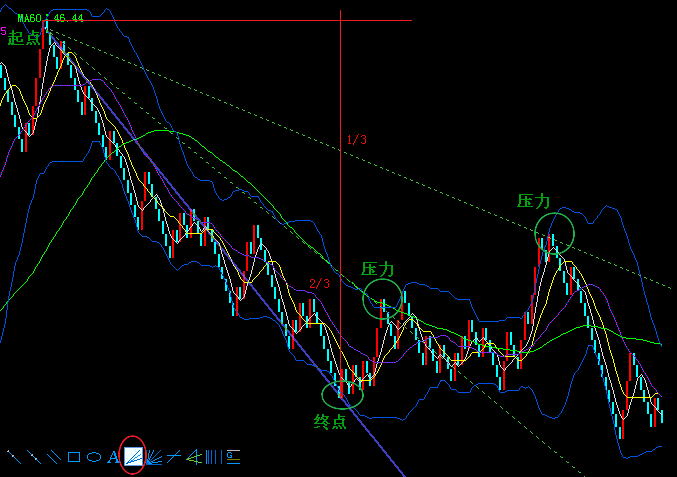677x477 pixels.
Task: Select the Gann fan lines tool
Action: pyautogui.click(x=153, y=457)
